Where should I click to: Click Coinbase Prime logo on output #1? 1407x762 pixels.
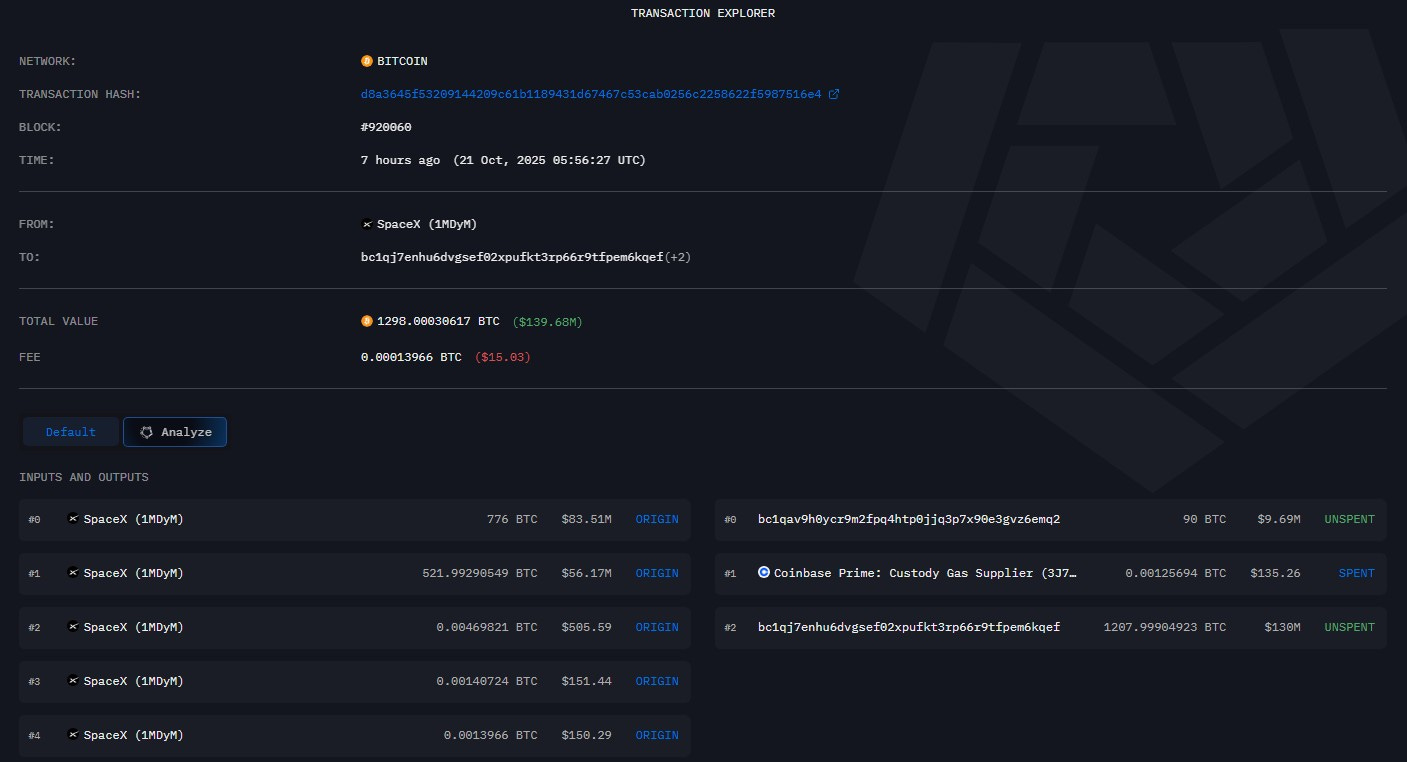[x=764, y=573]
